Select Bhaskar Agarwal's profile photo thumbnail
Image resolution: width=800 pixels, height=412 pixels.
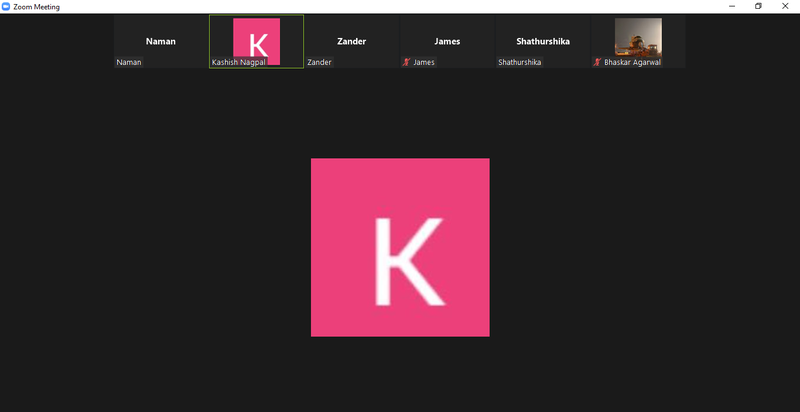(x=637, y=37)
